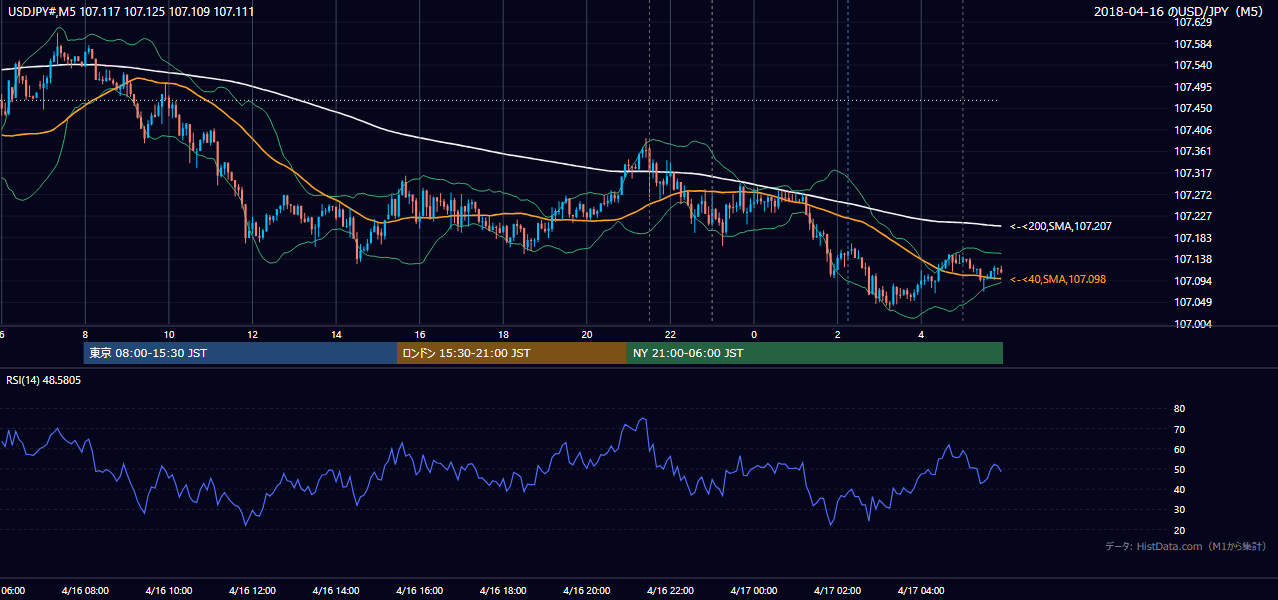Click RSI scale level 60
This screenshot has width=1278, height=600.
tap(1179, 449)
